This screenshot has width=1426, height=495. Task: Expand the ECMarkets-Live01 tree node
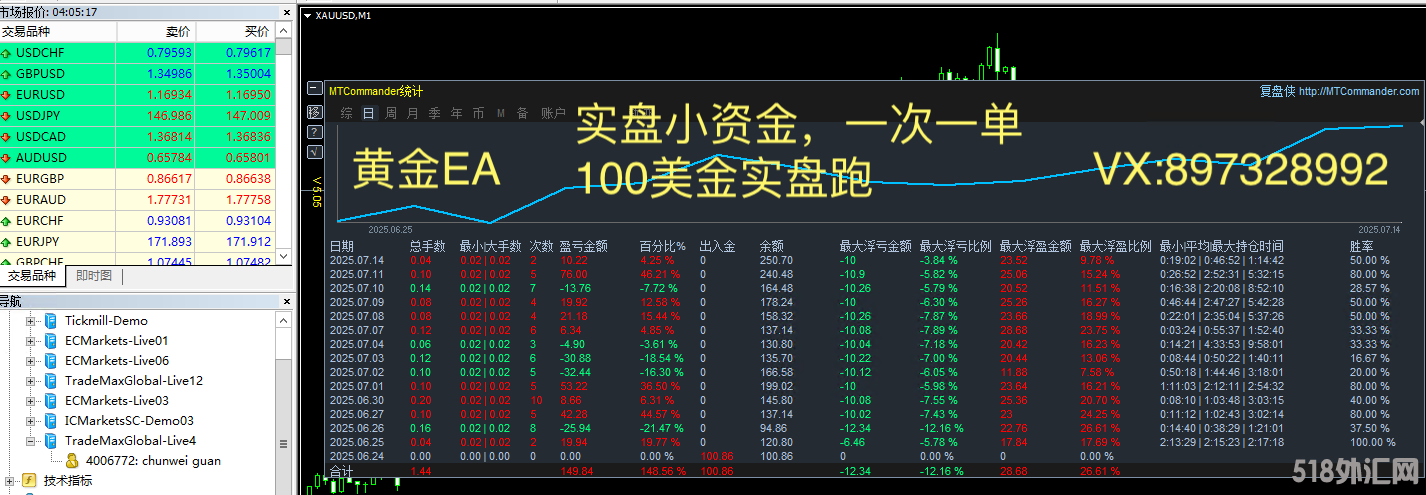31,341
